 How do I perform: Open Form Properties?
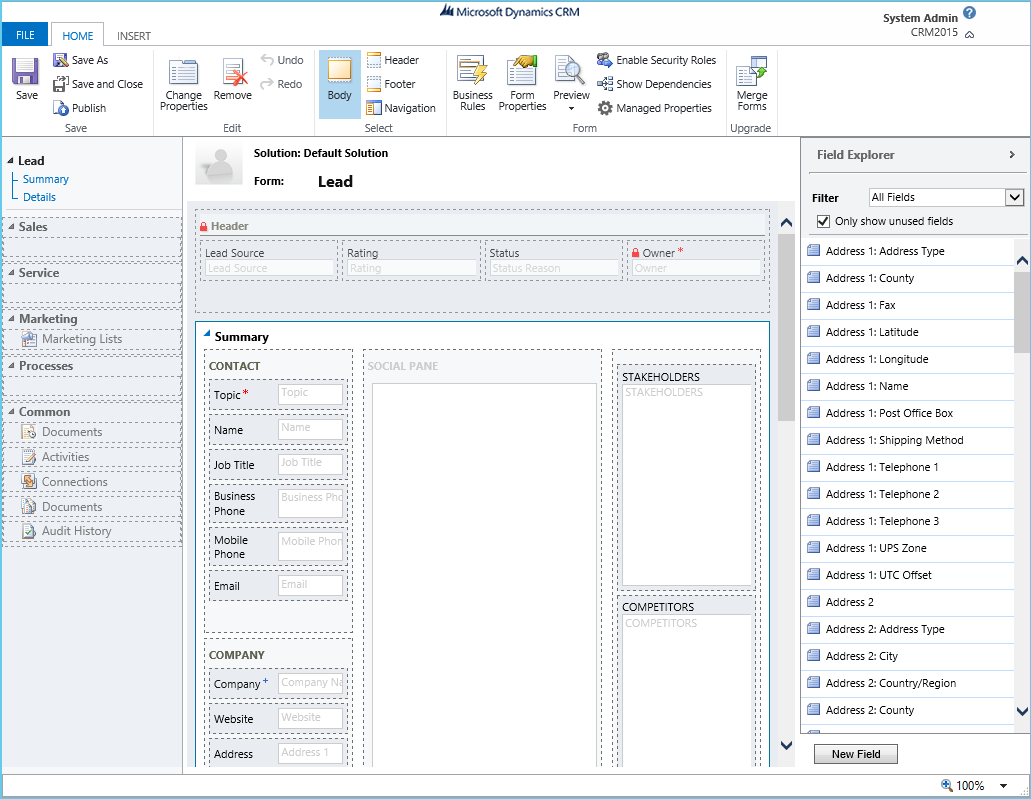(522, 84)
